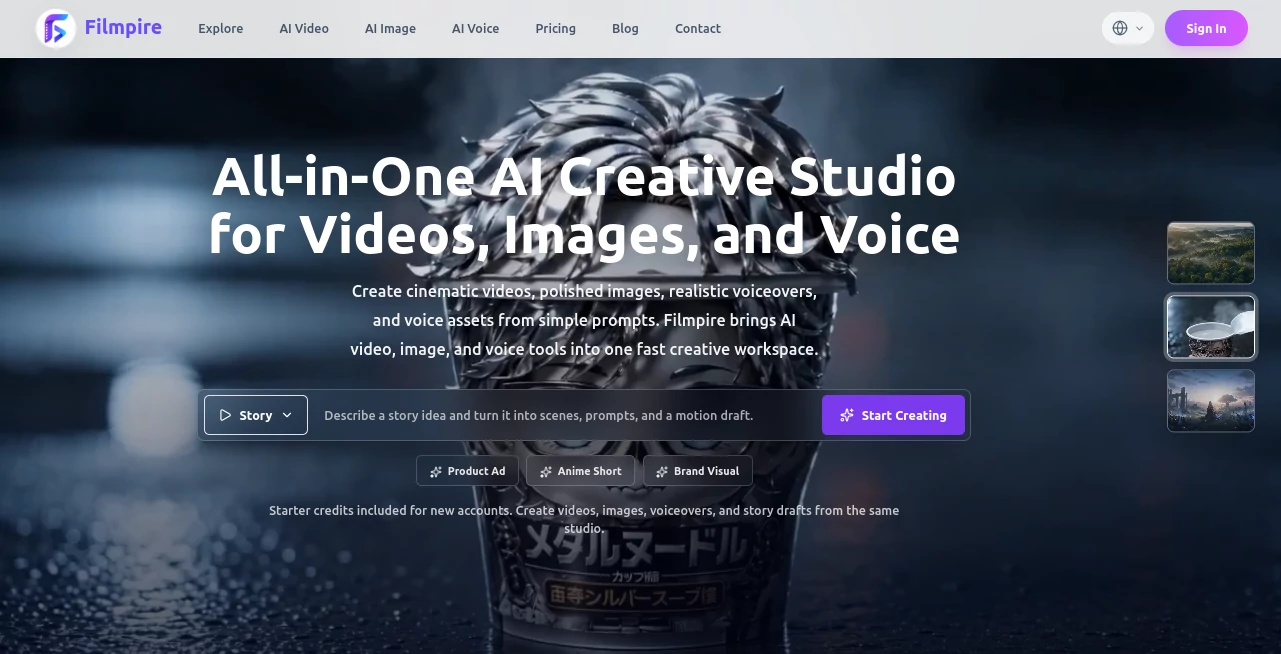Click the 'All-in-One AI Creative Studio' headline
This screenshot has width=1281, height=654.
coord(584,206)
